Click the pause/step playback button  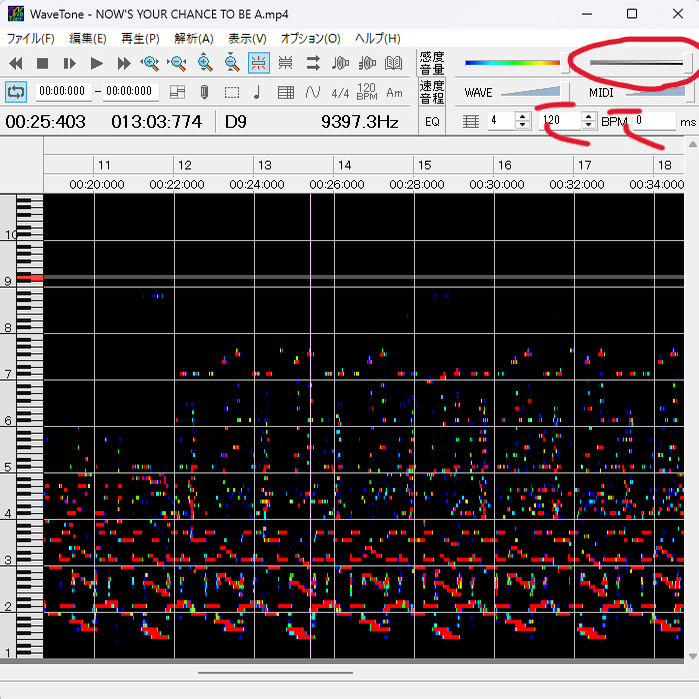70,63
